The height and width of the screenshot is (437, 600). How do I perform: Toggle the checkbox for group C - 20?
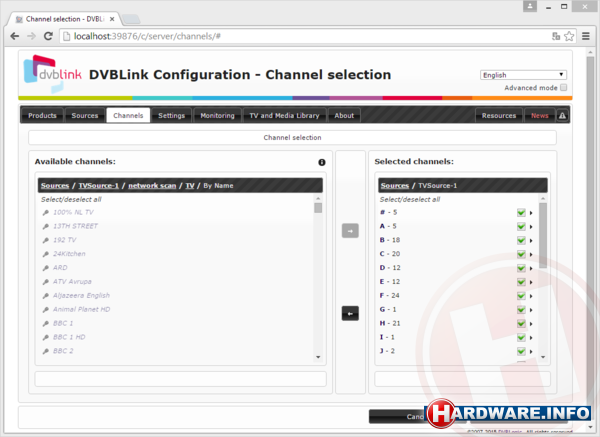(521, 254)
